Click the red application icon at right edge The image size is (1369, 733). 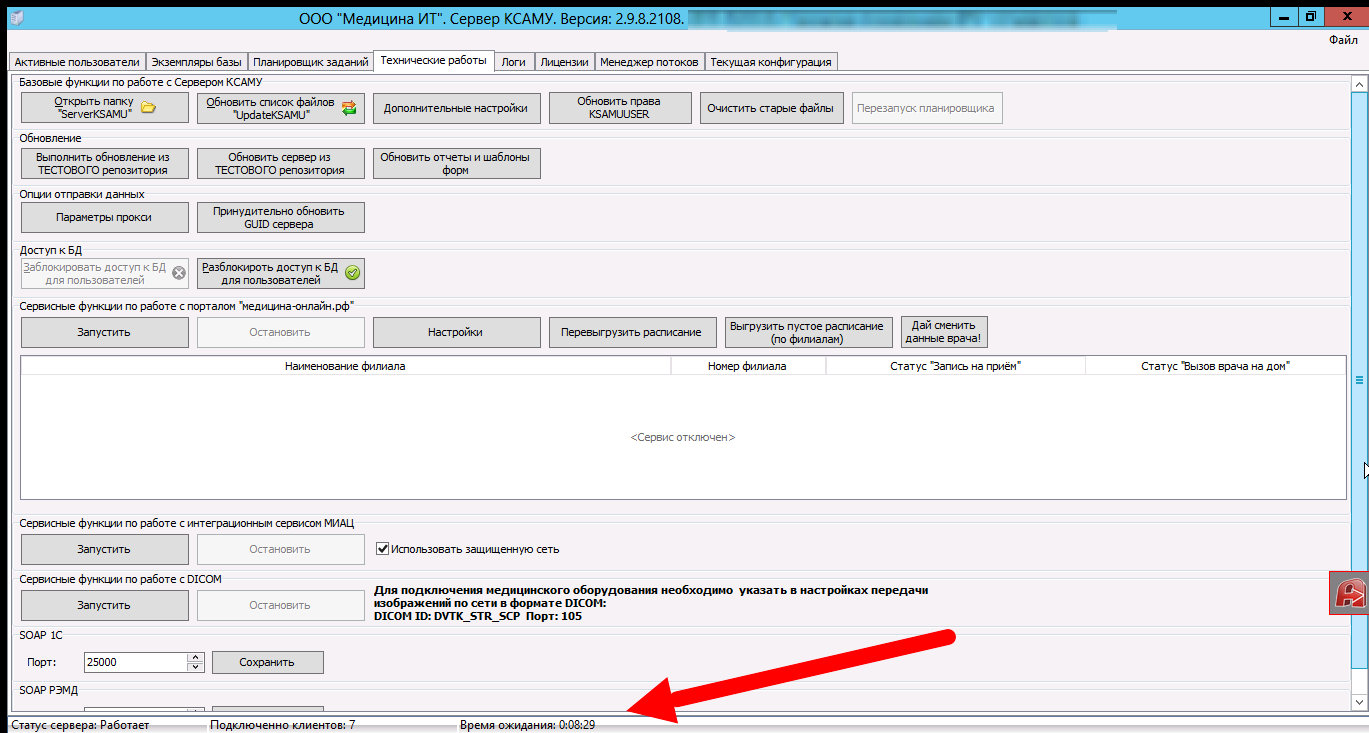1351,594
